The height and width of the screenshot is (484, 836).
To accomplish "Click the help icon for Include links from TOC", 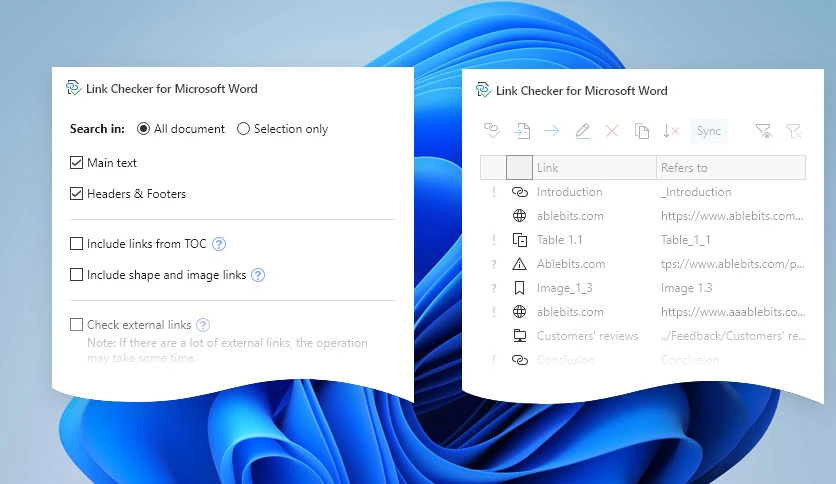I will [x=219, y=244].
